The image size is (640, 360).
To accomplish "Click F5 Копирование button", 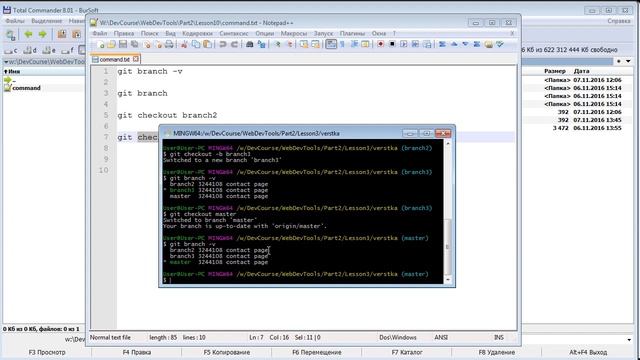I will point(227,352).
